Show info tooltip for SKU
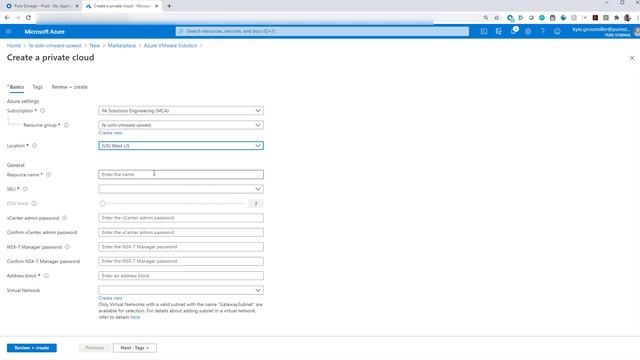This screenshot has width=640, height=360. pyautogui.click(x=25, y=189)
